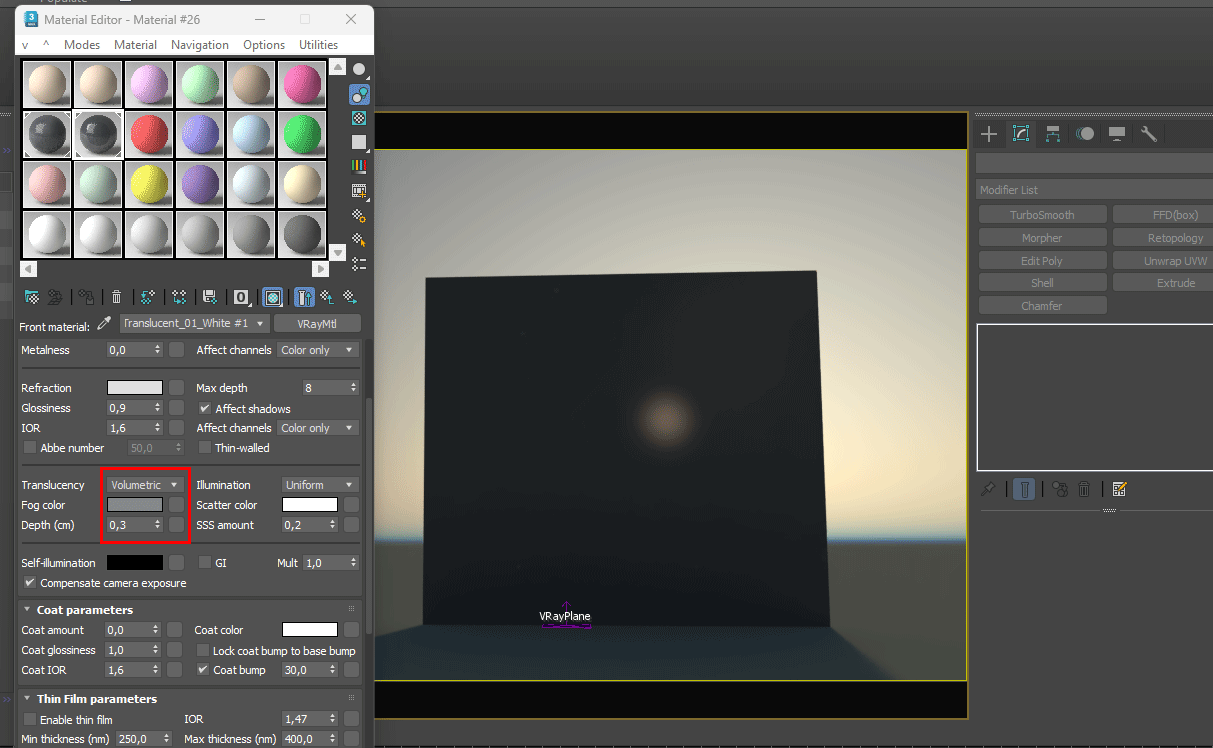The height and width of the screenshot is (748, 1213).
Task: Click the Put to Library icon
Action: [x=209, y=297]
